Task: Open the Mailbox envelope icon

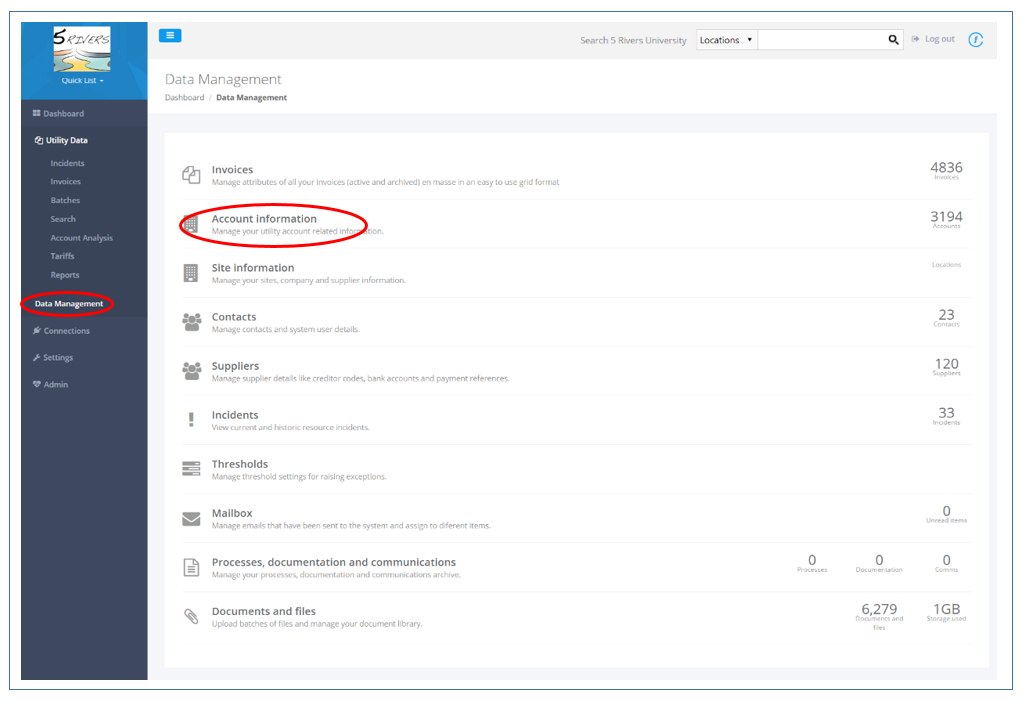Action: click(x=191, y=517)
